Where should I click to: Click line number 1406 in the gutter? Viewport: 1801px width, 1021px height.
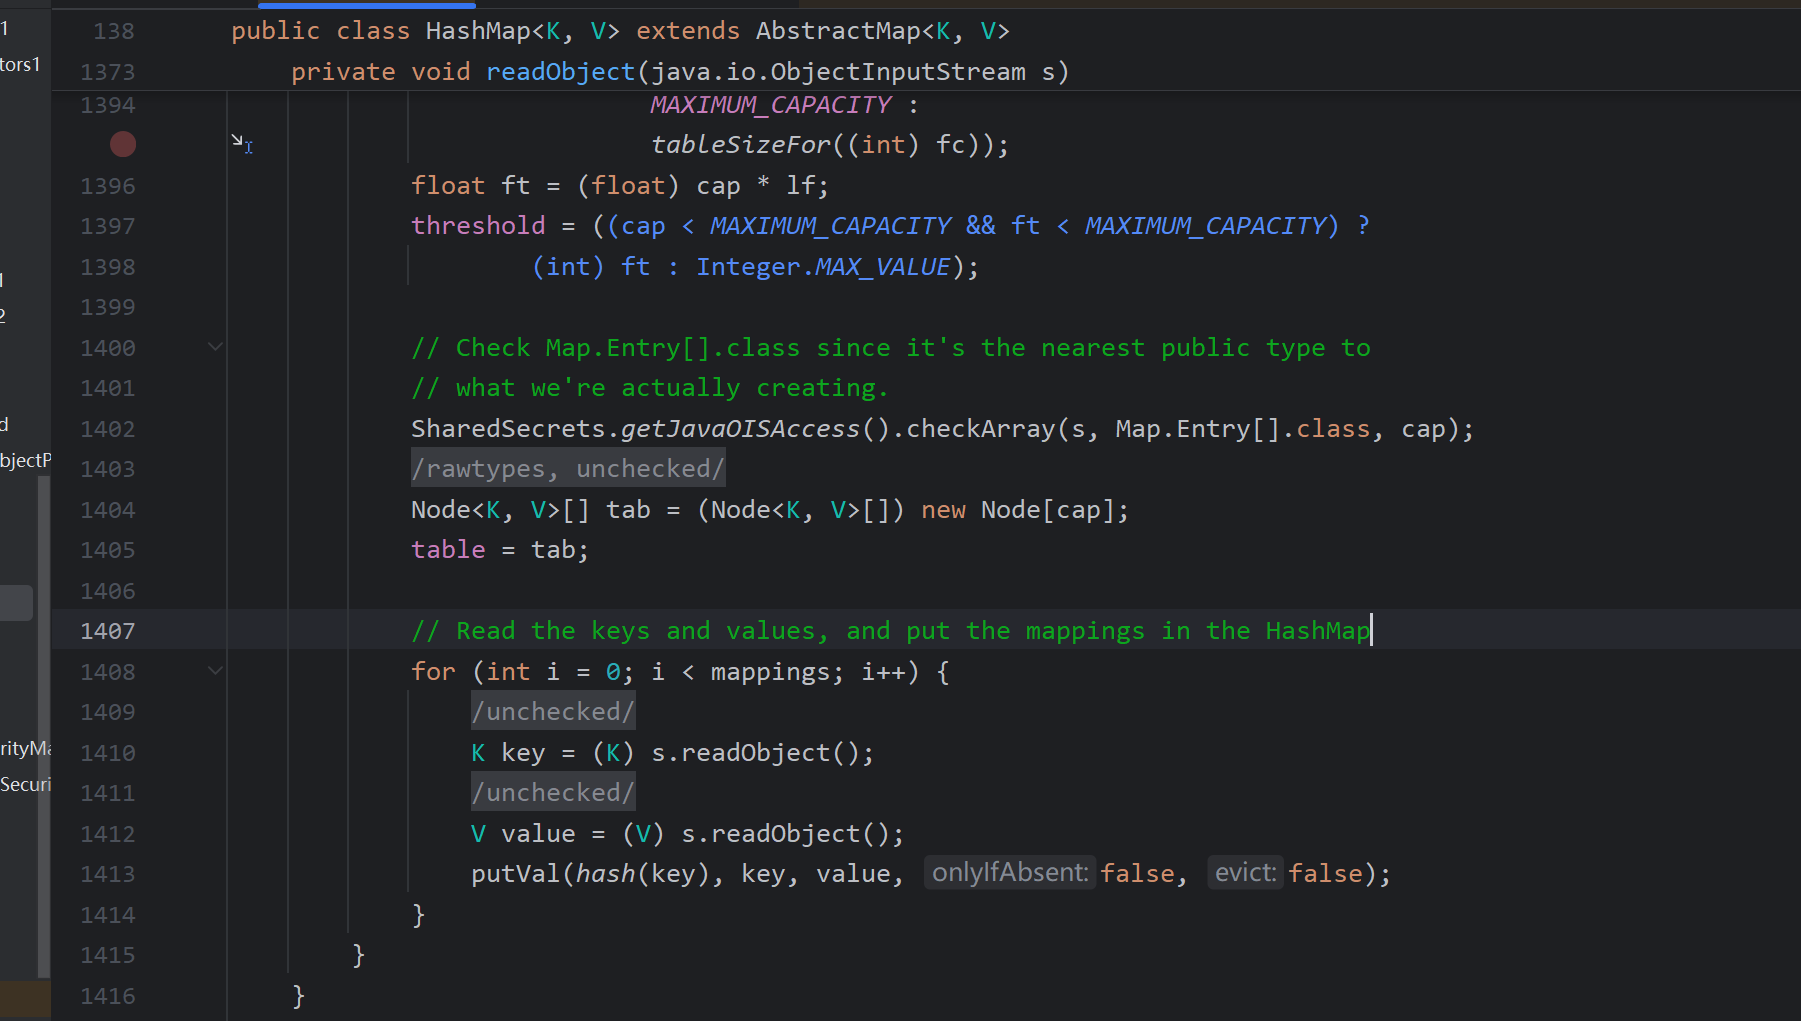click(108, 591)
